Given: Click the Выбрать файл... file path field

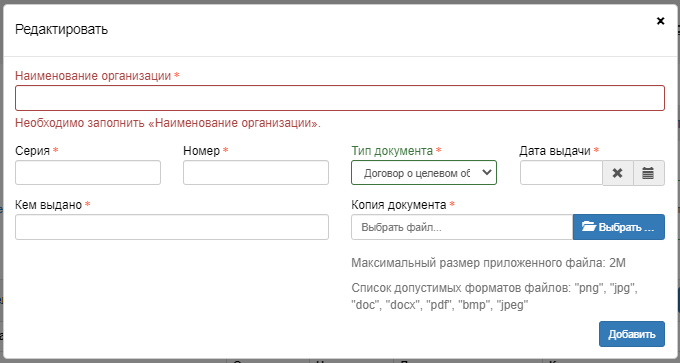Looking at the screenshot, I should [x=462, y=227].
